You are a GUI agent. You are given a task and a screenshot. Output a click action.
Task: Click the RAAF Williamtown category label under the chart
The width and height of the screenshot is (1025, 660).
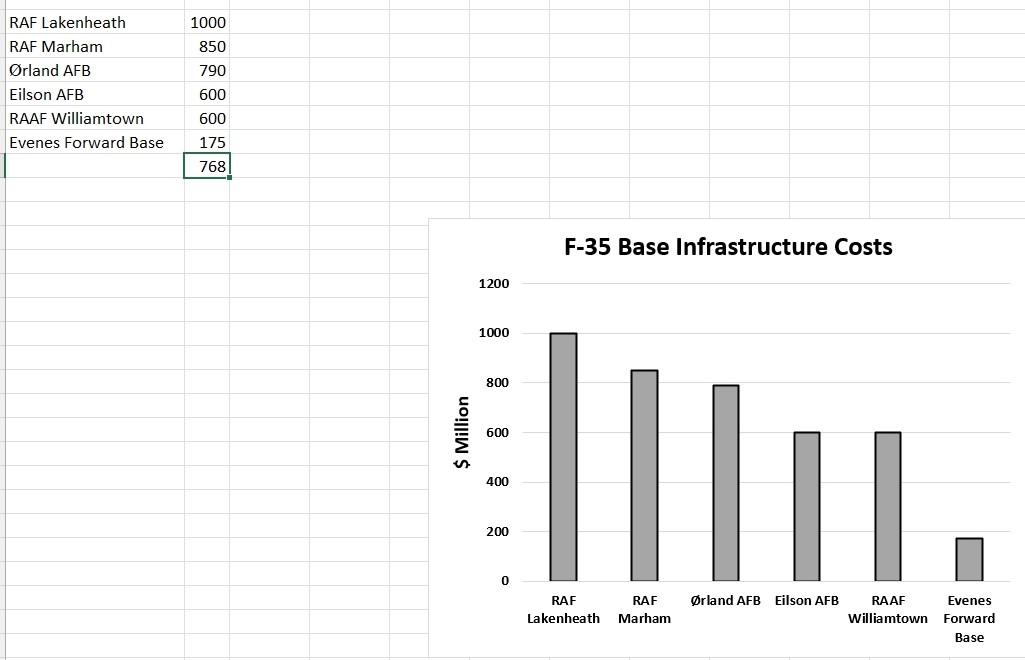888,609
